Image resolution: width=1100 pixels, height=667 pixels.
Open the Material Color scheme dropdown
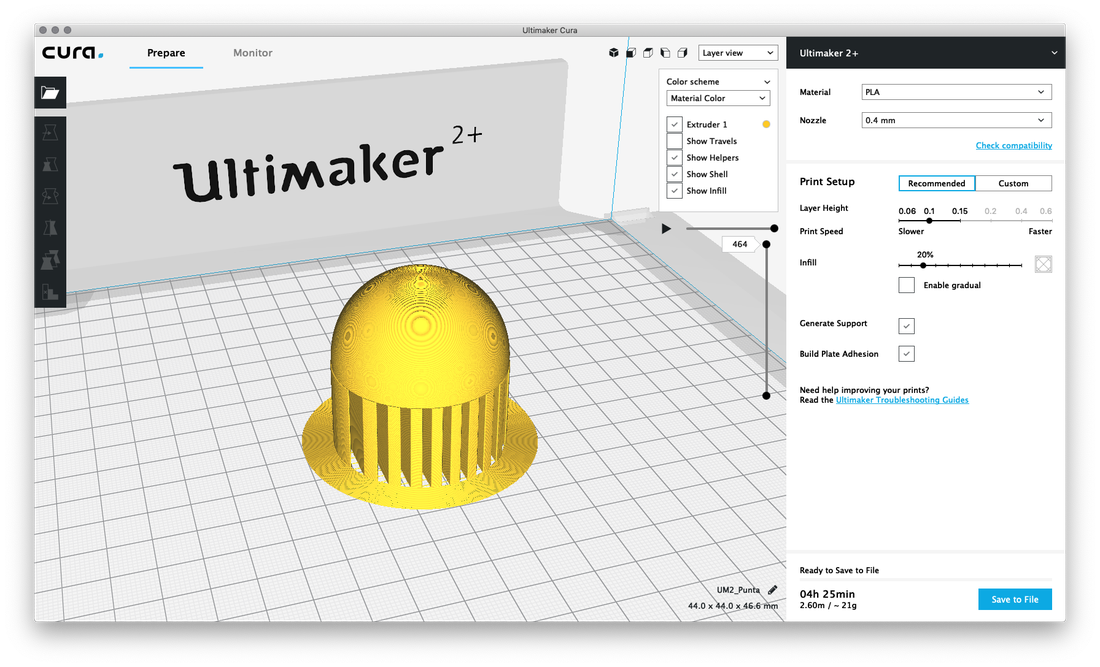(718, 98)
